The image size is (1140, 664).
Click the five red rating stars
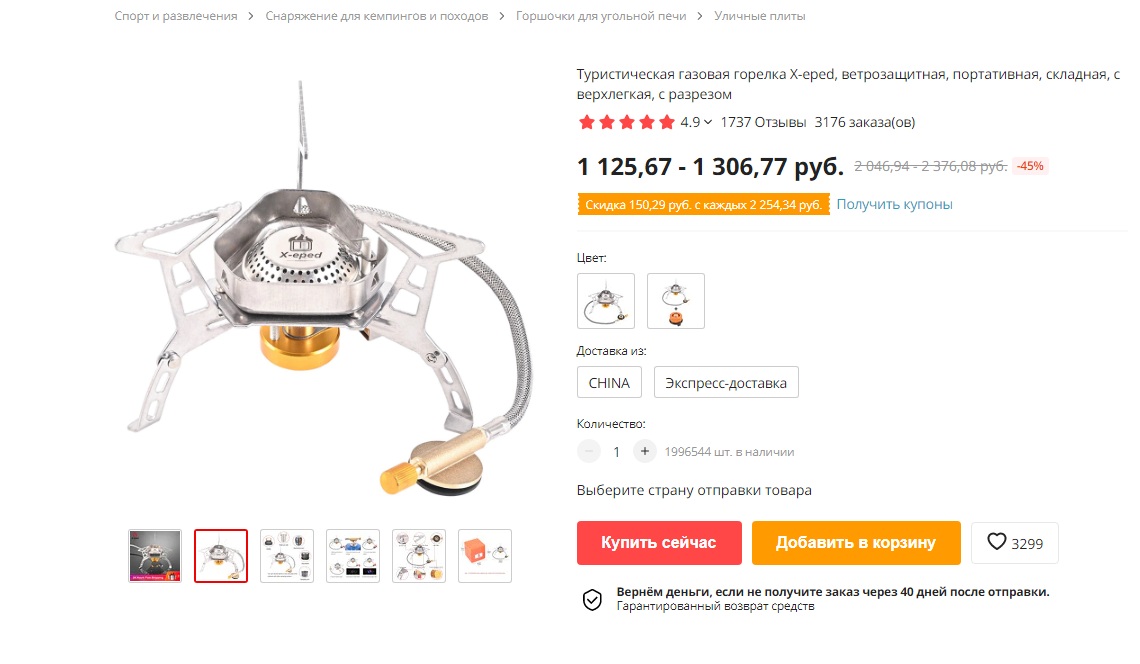click(626, 122)
